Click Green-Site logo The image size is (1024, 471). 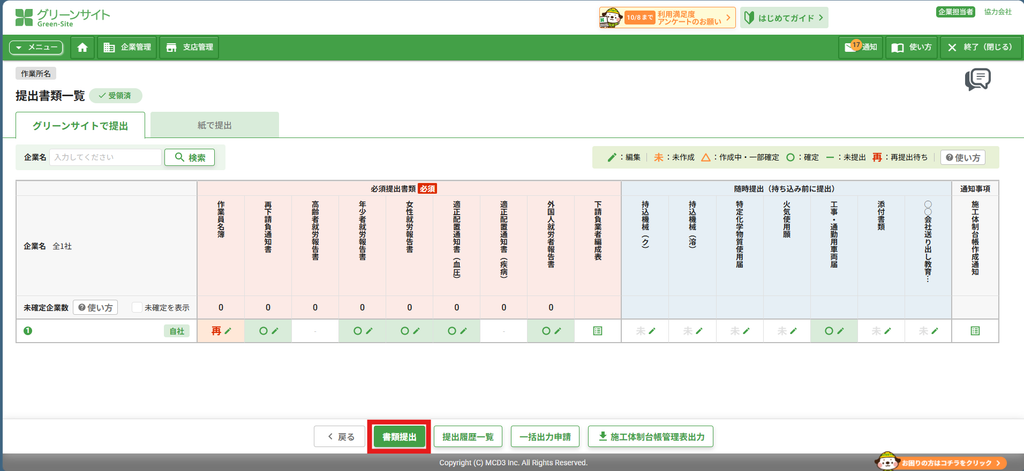(x=63, y=18)
